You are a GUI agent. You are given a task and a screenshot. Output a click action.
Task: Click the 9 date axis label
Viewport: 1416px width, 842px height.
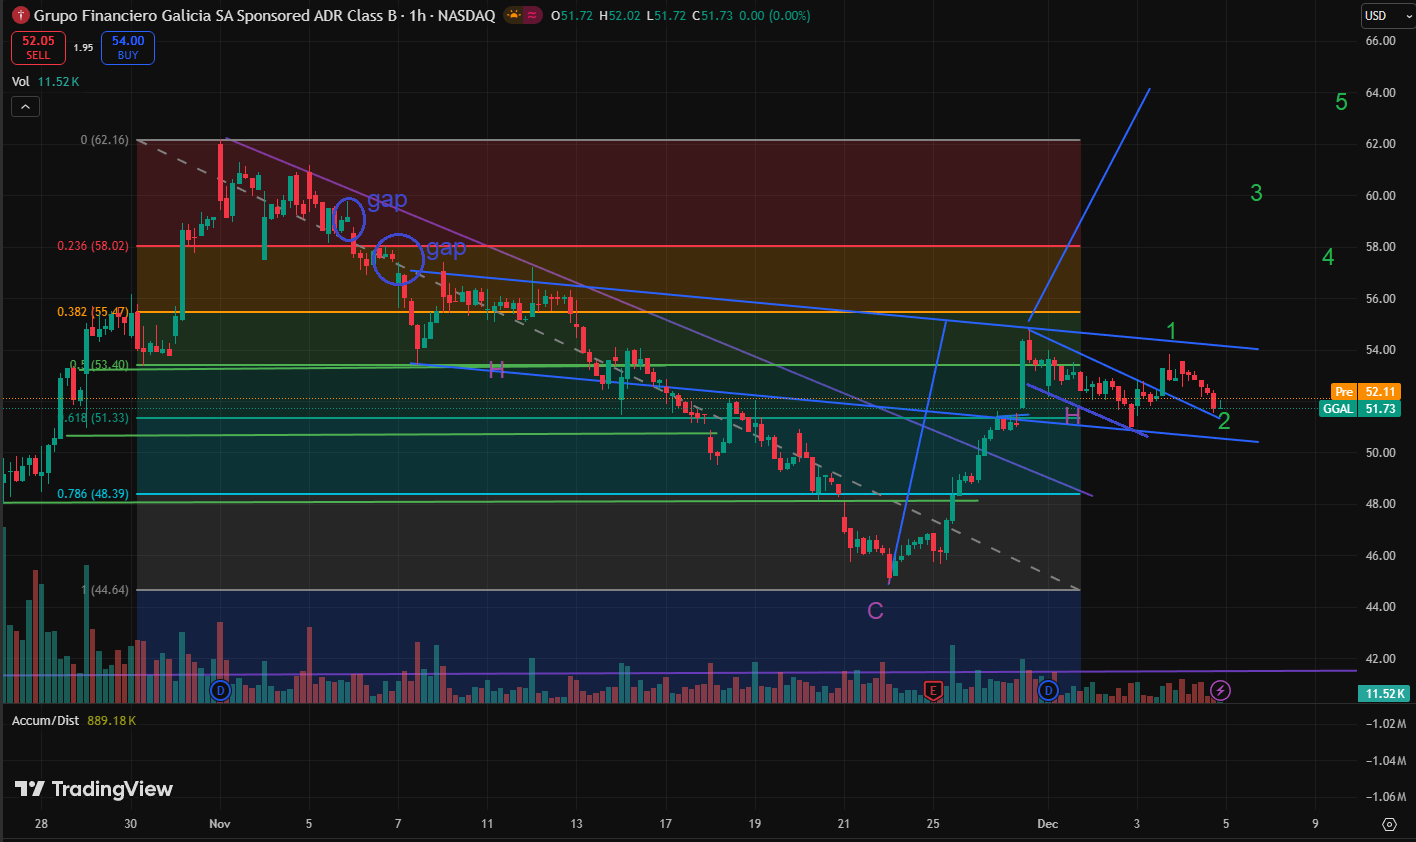(x=1315, y=824)
